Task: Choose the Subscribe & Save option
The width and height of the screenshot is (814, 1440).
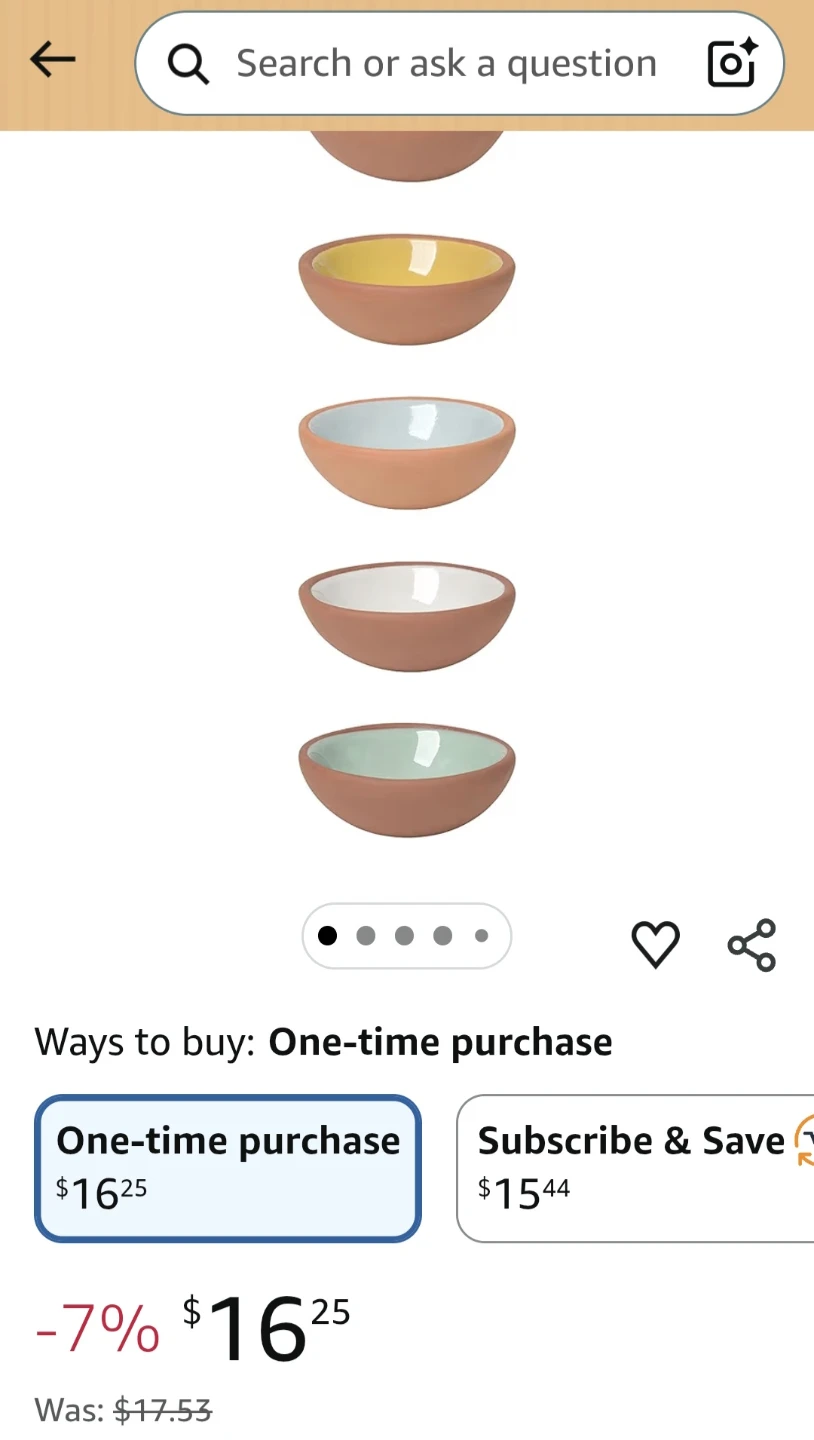Action: tap(635, 1168)
